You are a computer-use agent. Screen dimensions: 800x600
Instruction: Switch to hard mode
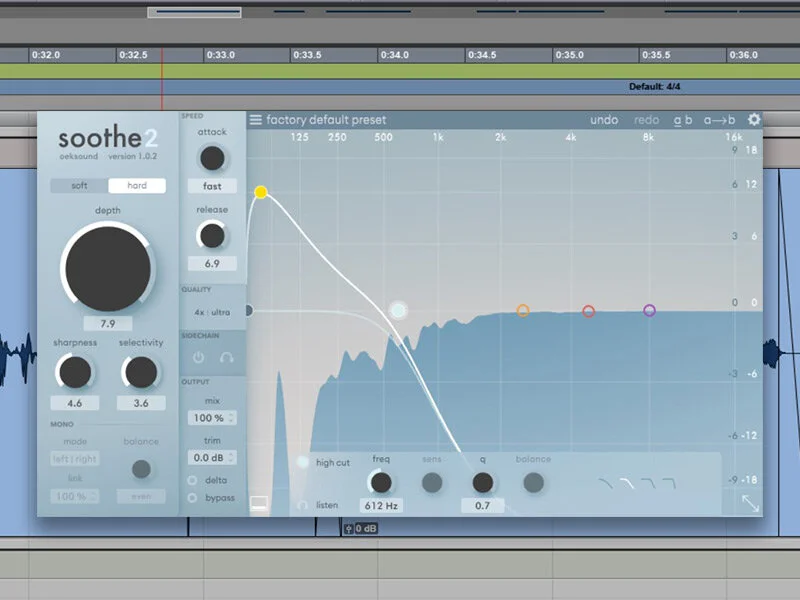point(137,185)
